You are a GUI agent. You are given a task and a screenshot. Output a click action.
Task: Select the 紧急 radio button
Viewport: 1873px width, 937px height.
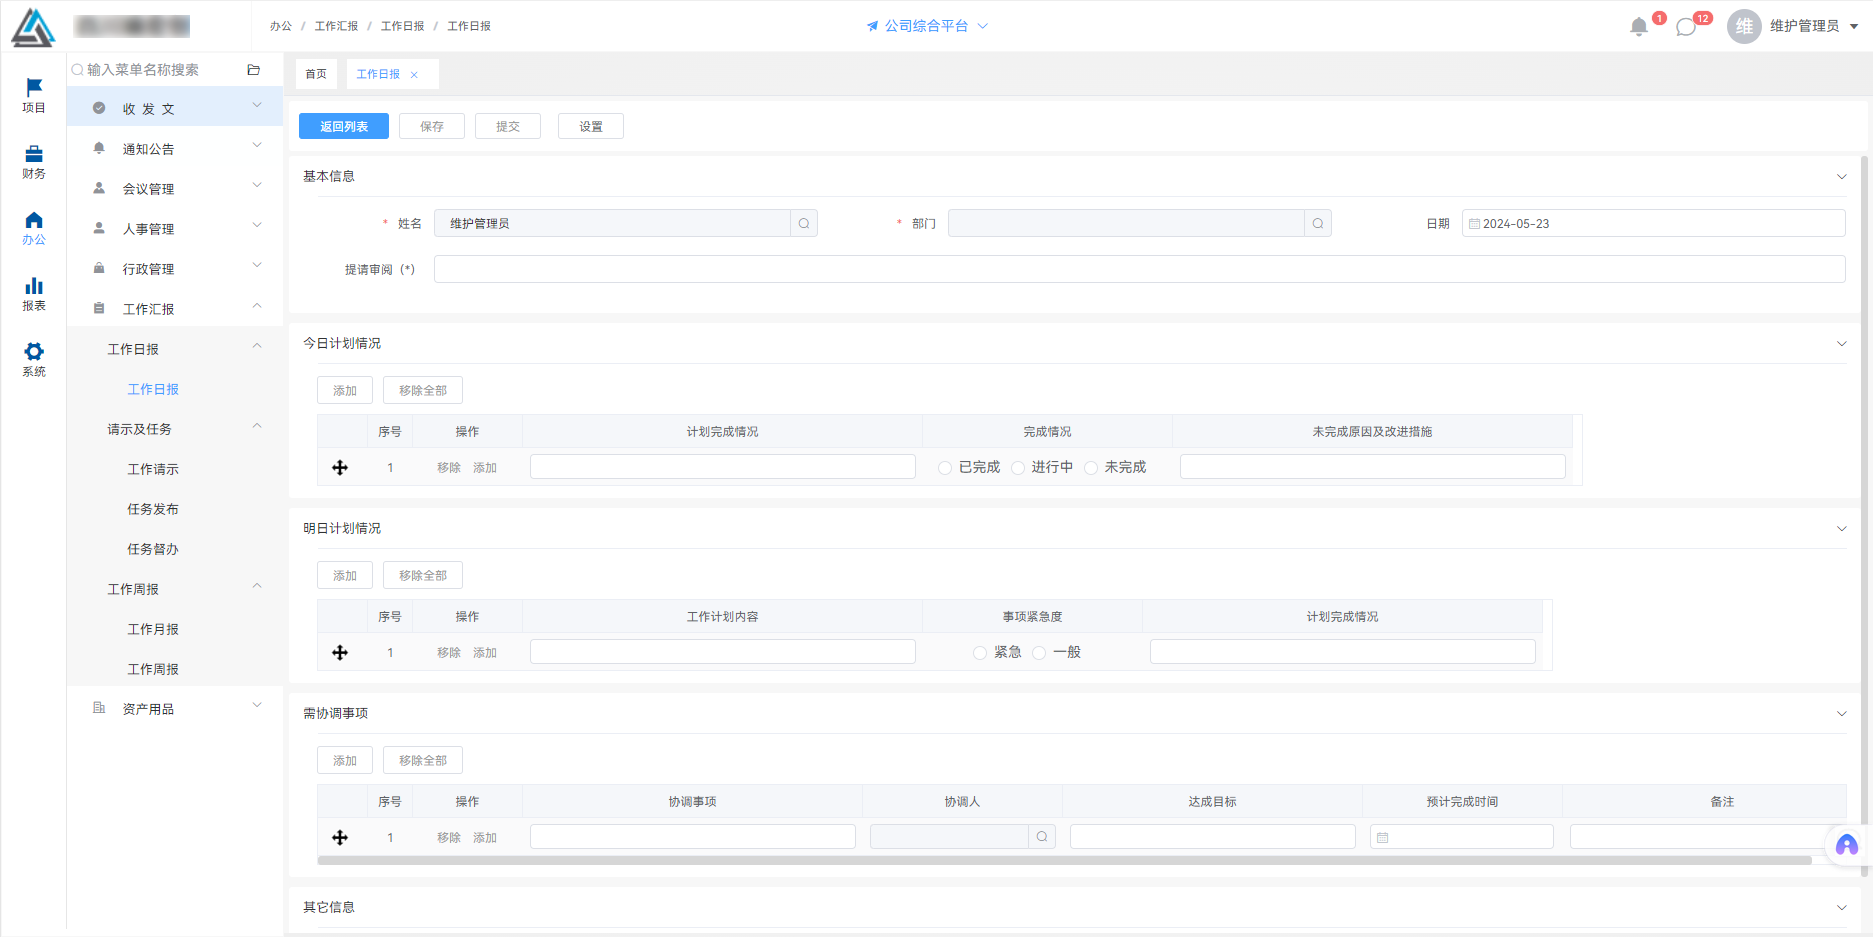tap(980, 653)
